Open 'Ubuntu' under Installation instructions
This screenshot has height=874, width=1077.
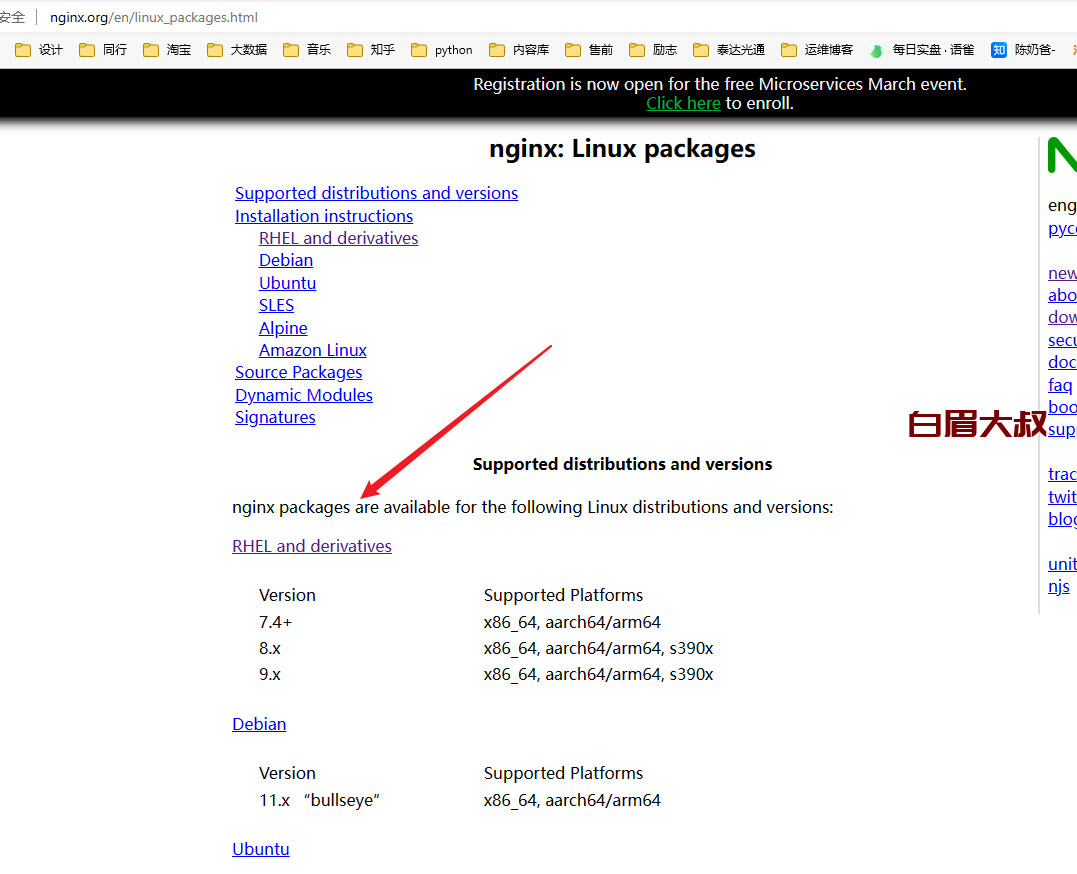click(x=287, y=283)
